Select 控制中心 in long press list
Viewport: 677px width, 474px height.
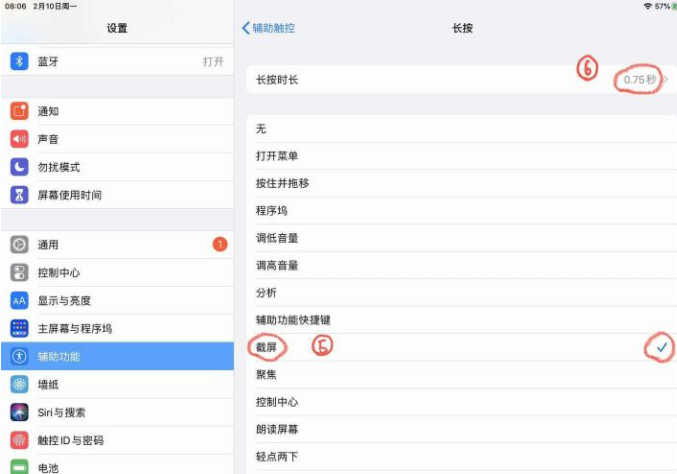pyautogui.click(x=461, y=402)
